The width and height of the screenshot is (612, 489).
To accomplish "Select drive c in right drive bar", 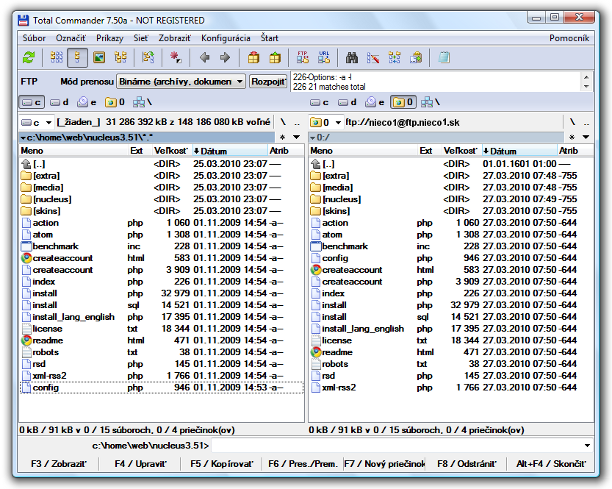I will (319, 102).
